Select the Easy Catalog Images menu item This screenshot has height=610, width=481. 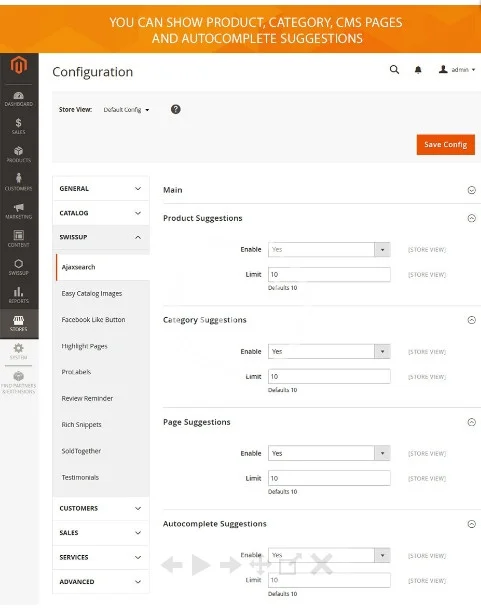pyautogui.click(x=92, y=293)
